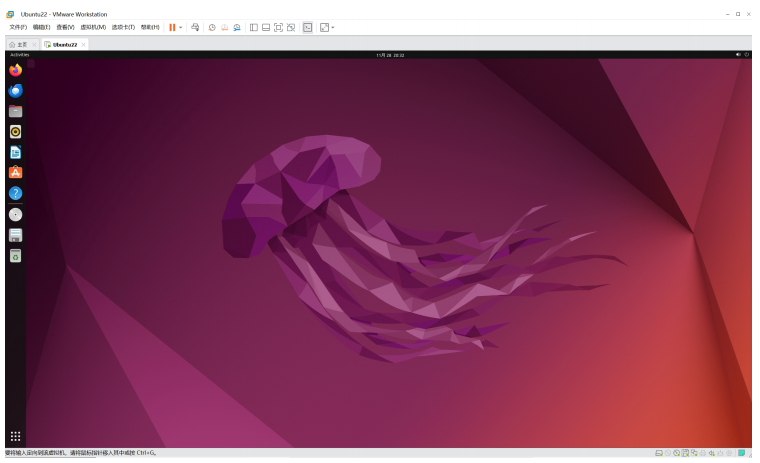Click the active CD/DVD drive status icon
This screenshot has height=463, width=760.
pyautogui.click(x=677, y=453)
